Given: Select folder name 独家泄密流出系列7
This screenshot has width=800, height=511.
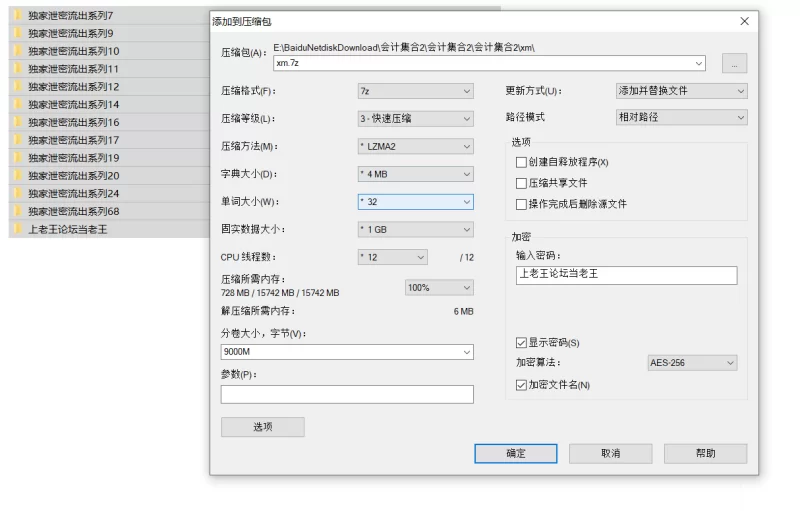Looking at the screenshot, I should (70, 15).
